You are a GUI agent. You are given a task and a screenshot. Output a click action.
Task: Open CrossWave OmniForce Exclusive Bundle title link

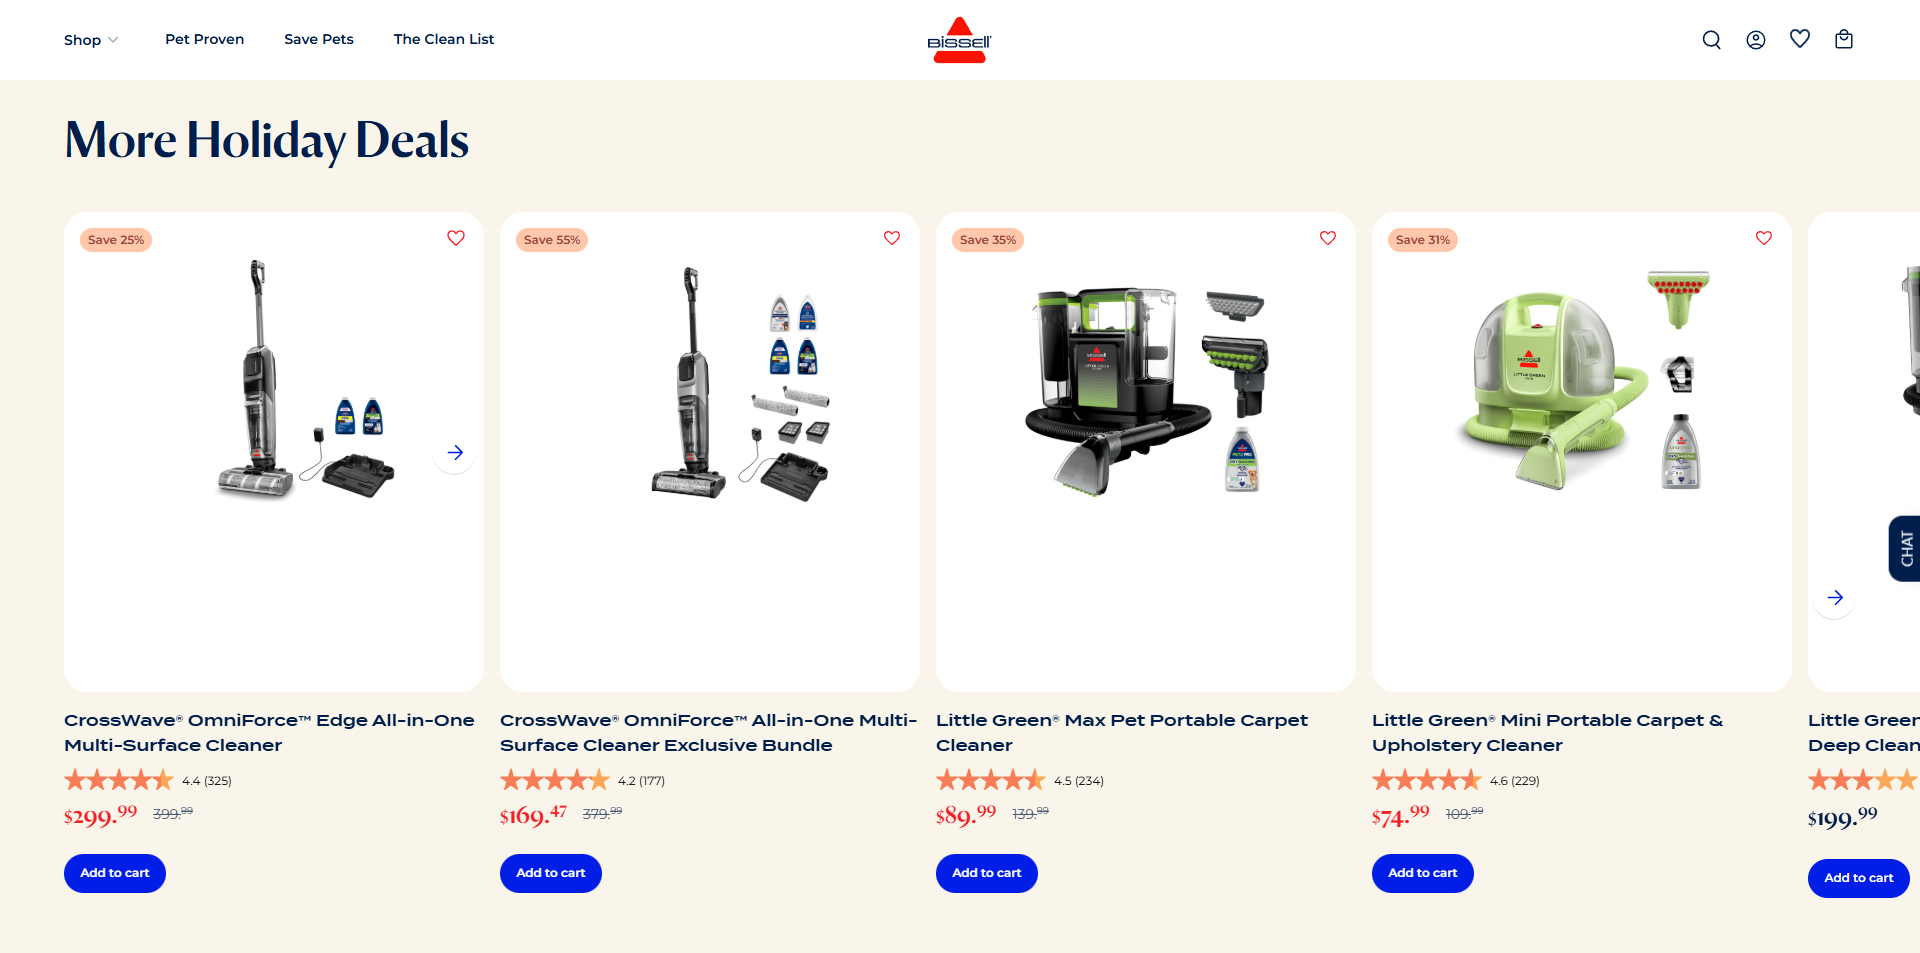tap(708, 732)
